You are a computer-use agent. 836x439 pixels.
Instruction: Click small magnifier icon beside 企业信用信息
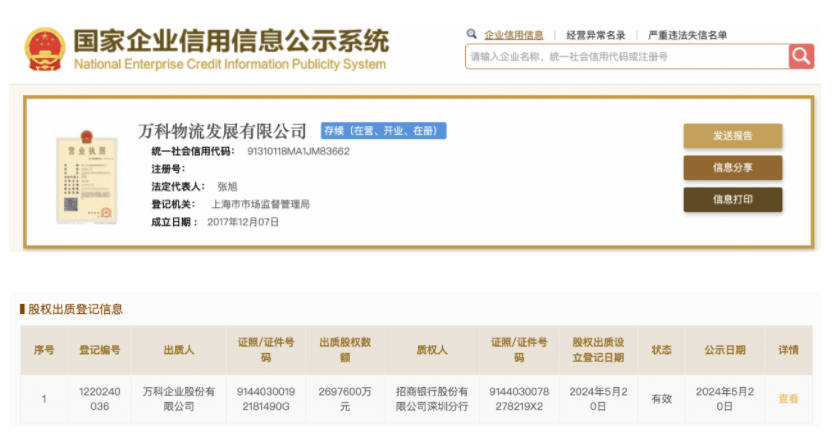472,34
